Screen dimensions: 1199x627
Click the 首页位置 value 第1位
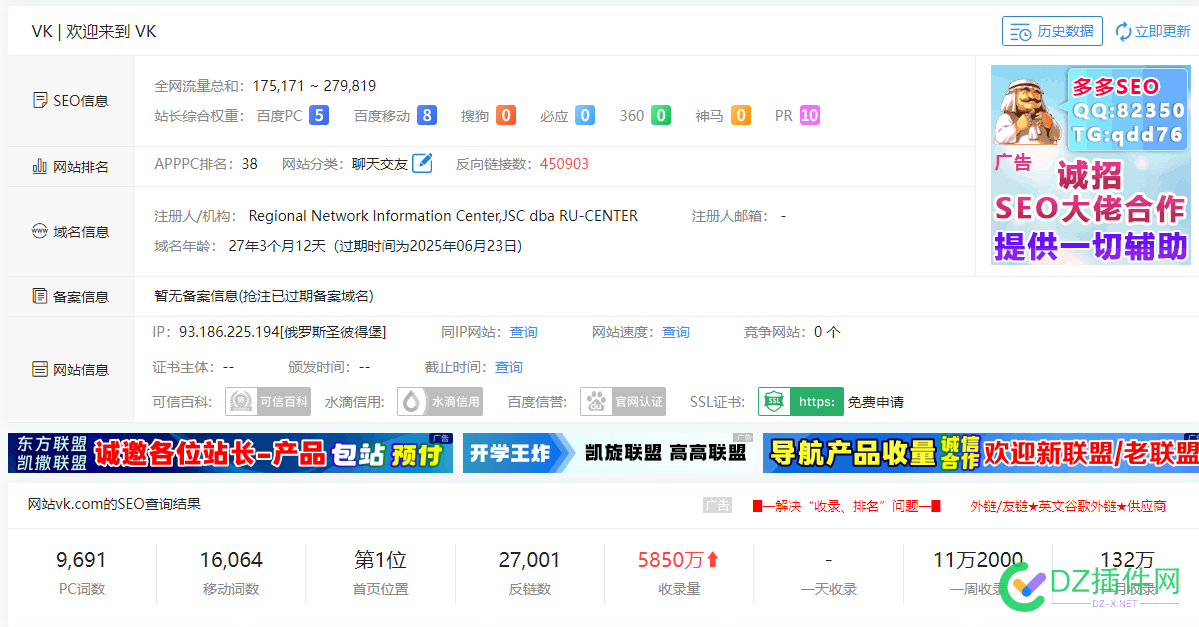tap(380, 560)
